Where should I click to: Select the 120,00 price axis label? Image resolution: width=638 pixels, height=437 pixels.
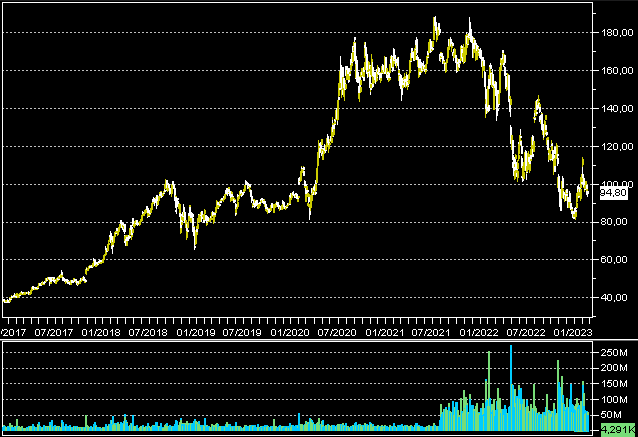point(617,146)
